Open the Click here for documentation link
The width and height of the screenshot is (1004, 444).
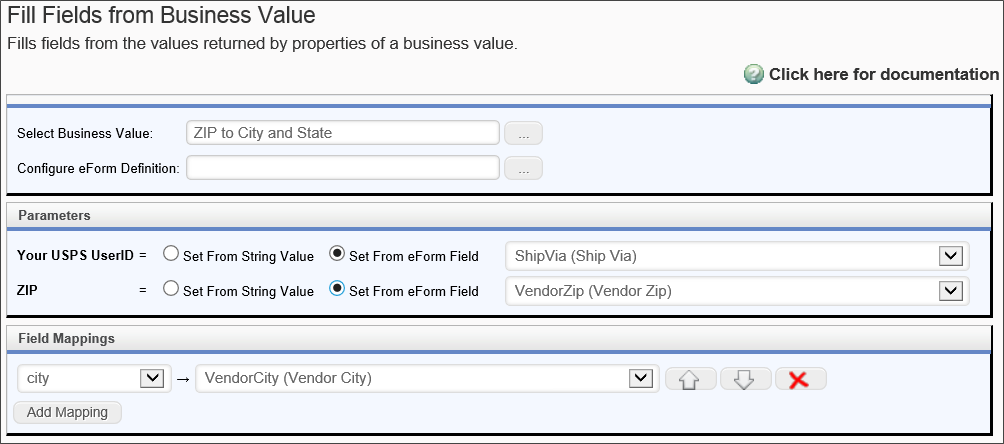pyautogui.click(x=883, y=75)
